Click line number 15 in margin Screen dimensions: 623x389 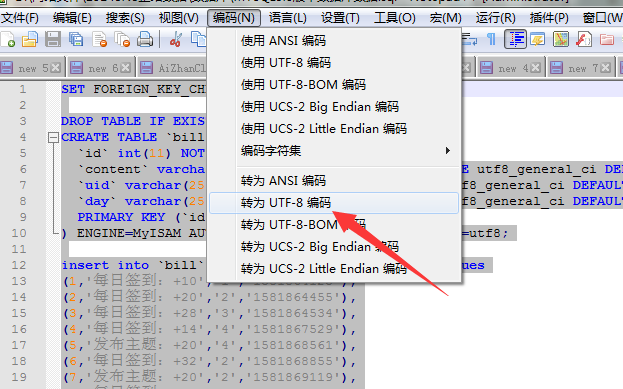[19, 313]
